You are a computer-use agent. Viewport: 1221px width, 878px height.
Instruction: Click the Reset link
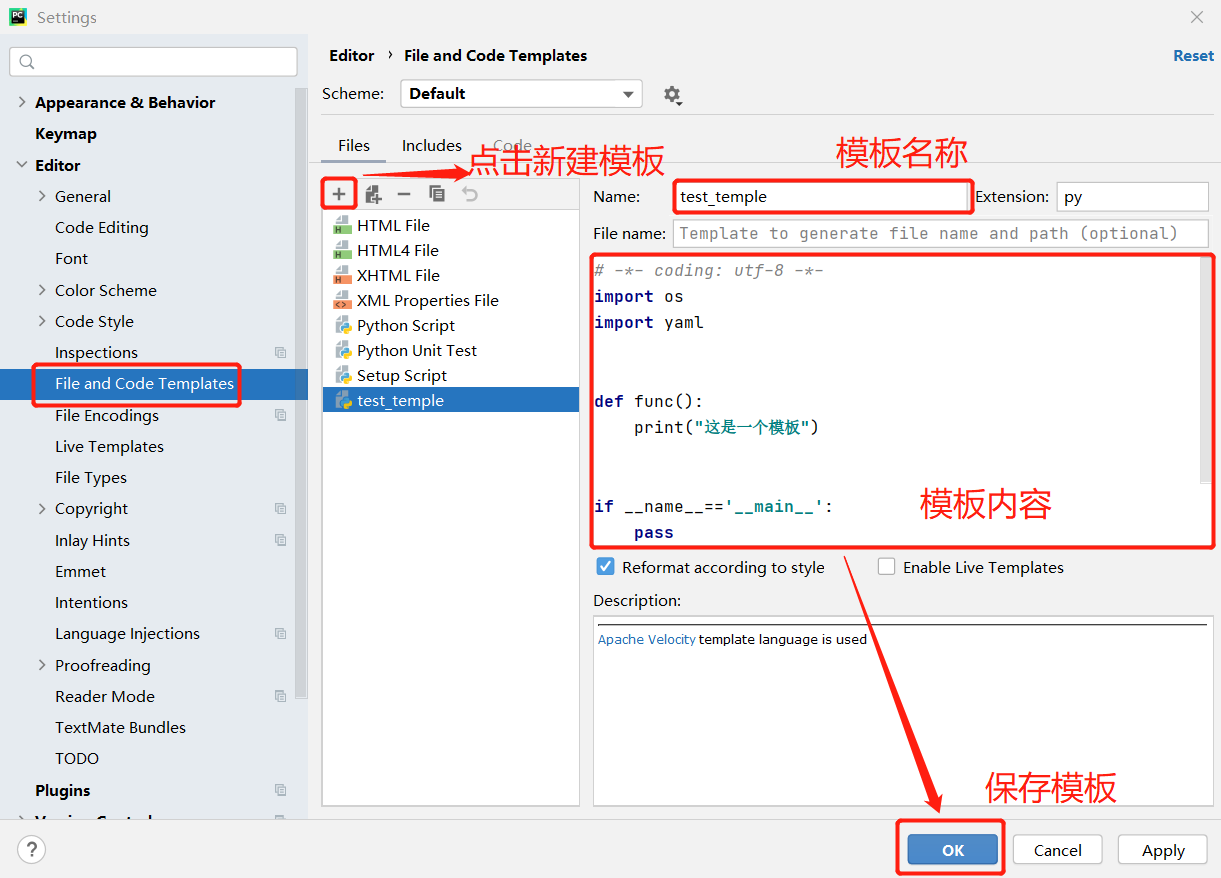pos(1193,56)
